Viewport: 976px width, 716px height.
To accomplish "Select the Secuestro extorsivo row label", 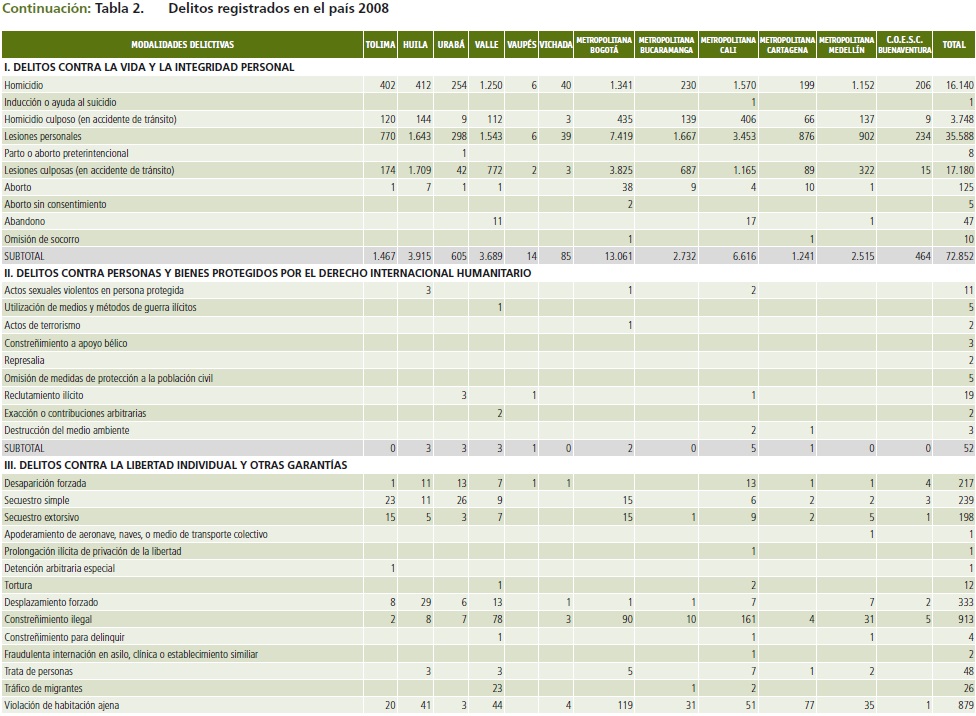I will click(42, 517).
